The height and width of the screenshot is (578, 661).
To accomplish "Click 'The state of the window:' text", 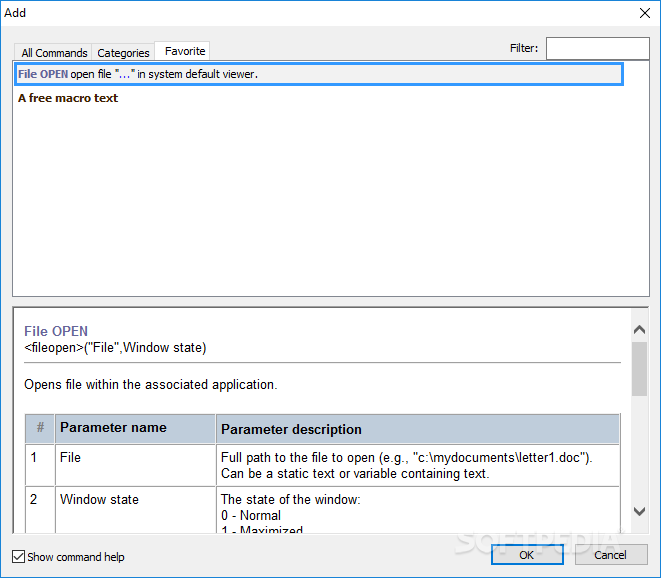I will 291,500.
